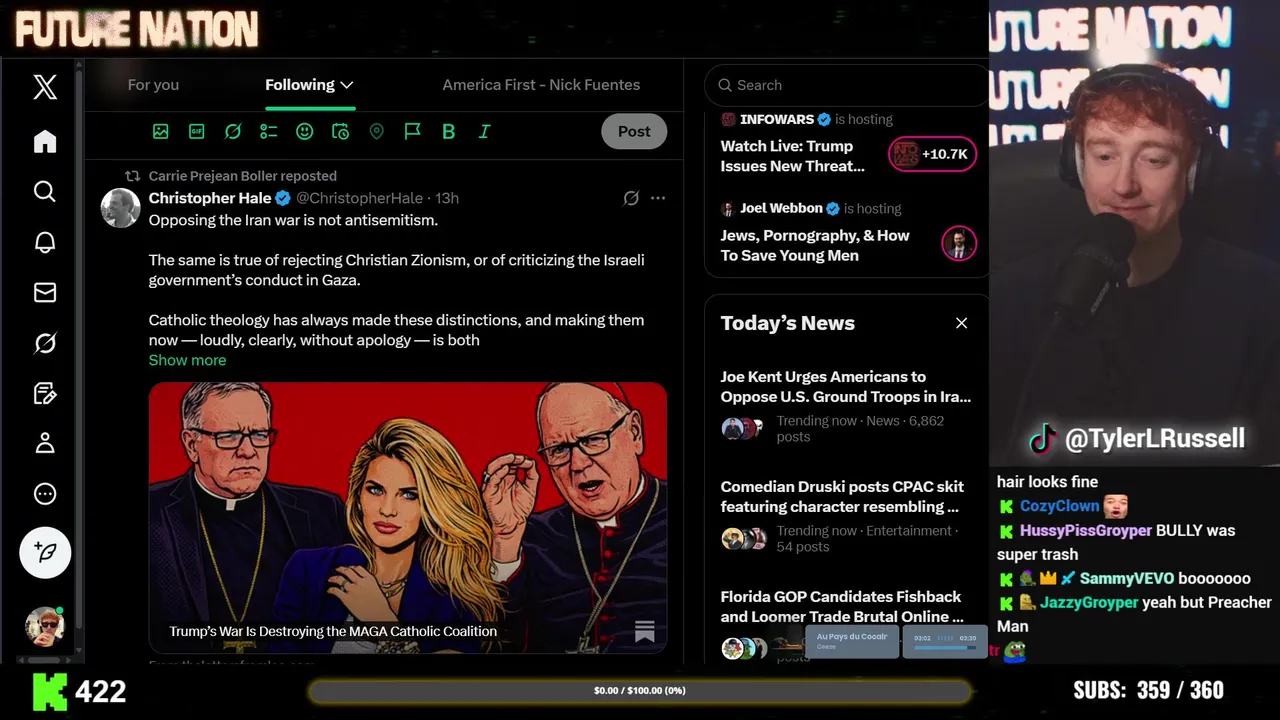Expand post with Show more
Viewport: 1280px width, 720px height.
pos(187,360)
